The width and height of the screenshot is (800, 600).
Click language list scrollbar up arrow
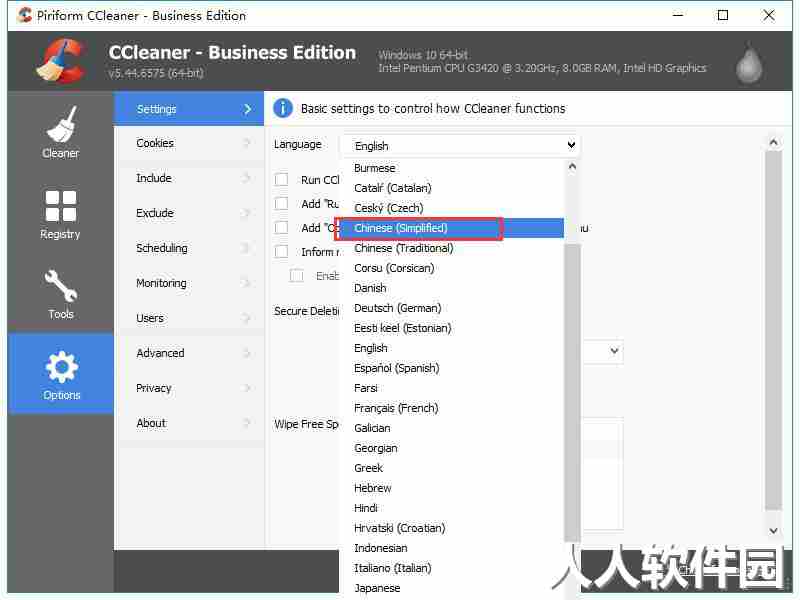(x=572, y=167)
